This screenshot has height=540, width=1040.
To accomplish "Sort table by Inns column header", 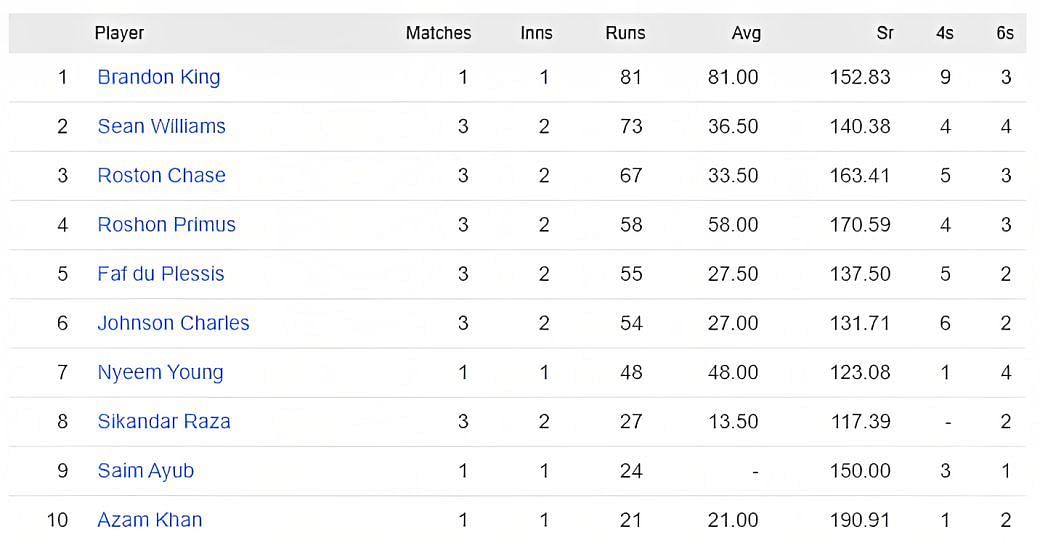I will coord(536,33).
